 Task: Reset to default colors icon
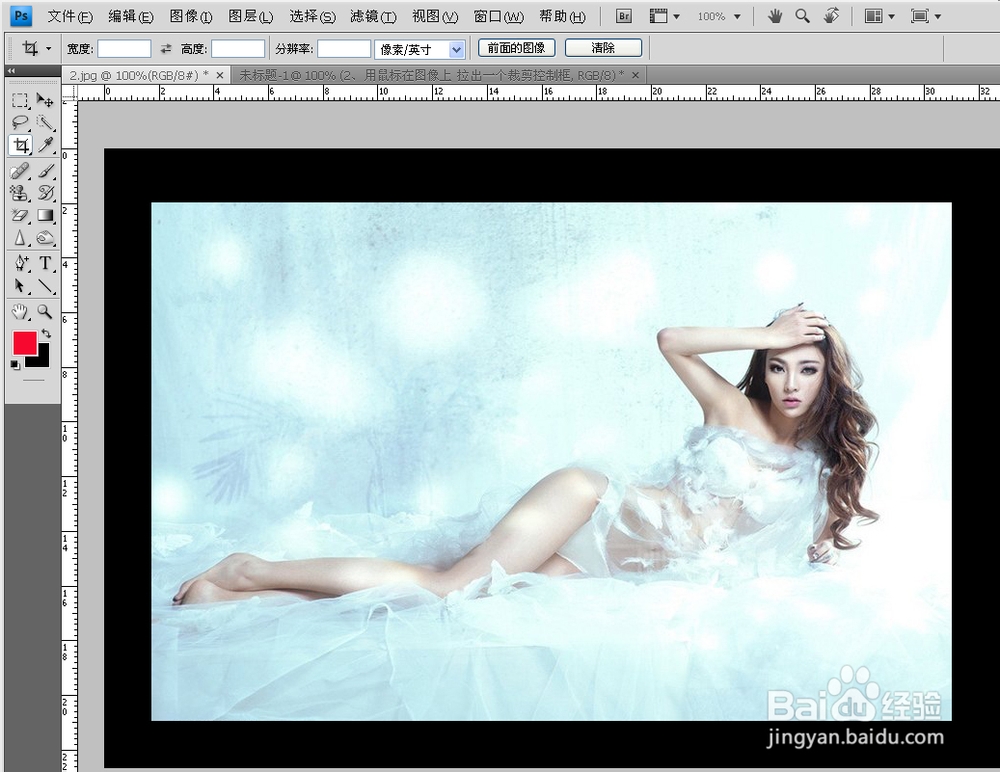pyautogui.click(x=15, y=364)
